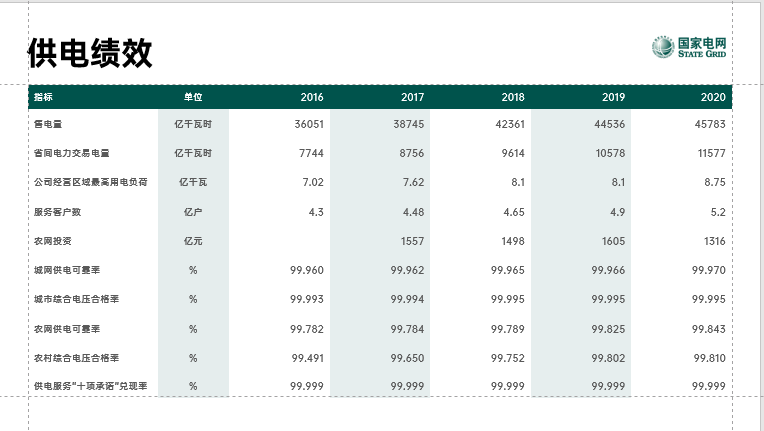Click the value 38745

409,124
